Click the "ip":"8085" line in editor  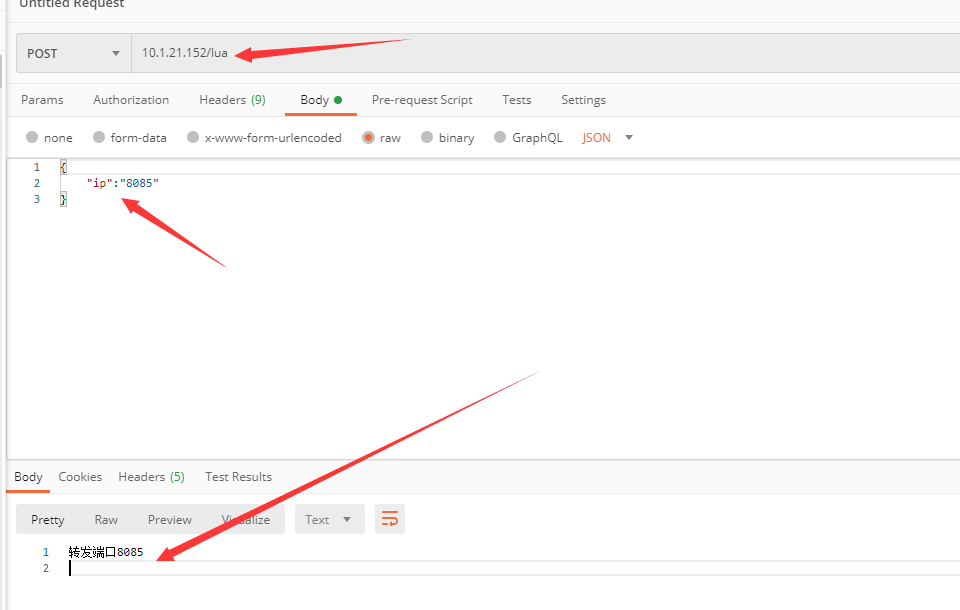(122, 183)
